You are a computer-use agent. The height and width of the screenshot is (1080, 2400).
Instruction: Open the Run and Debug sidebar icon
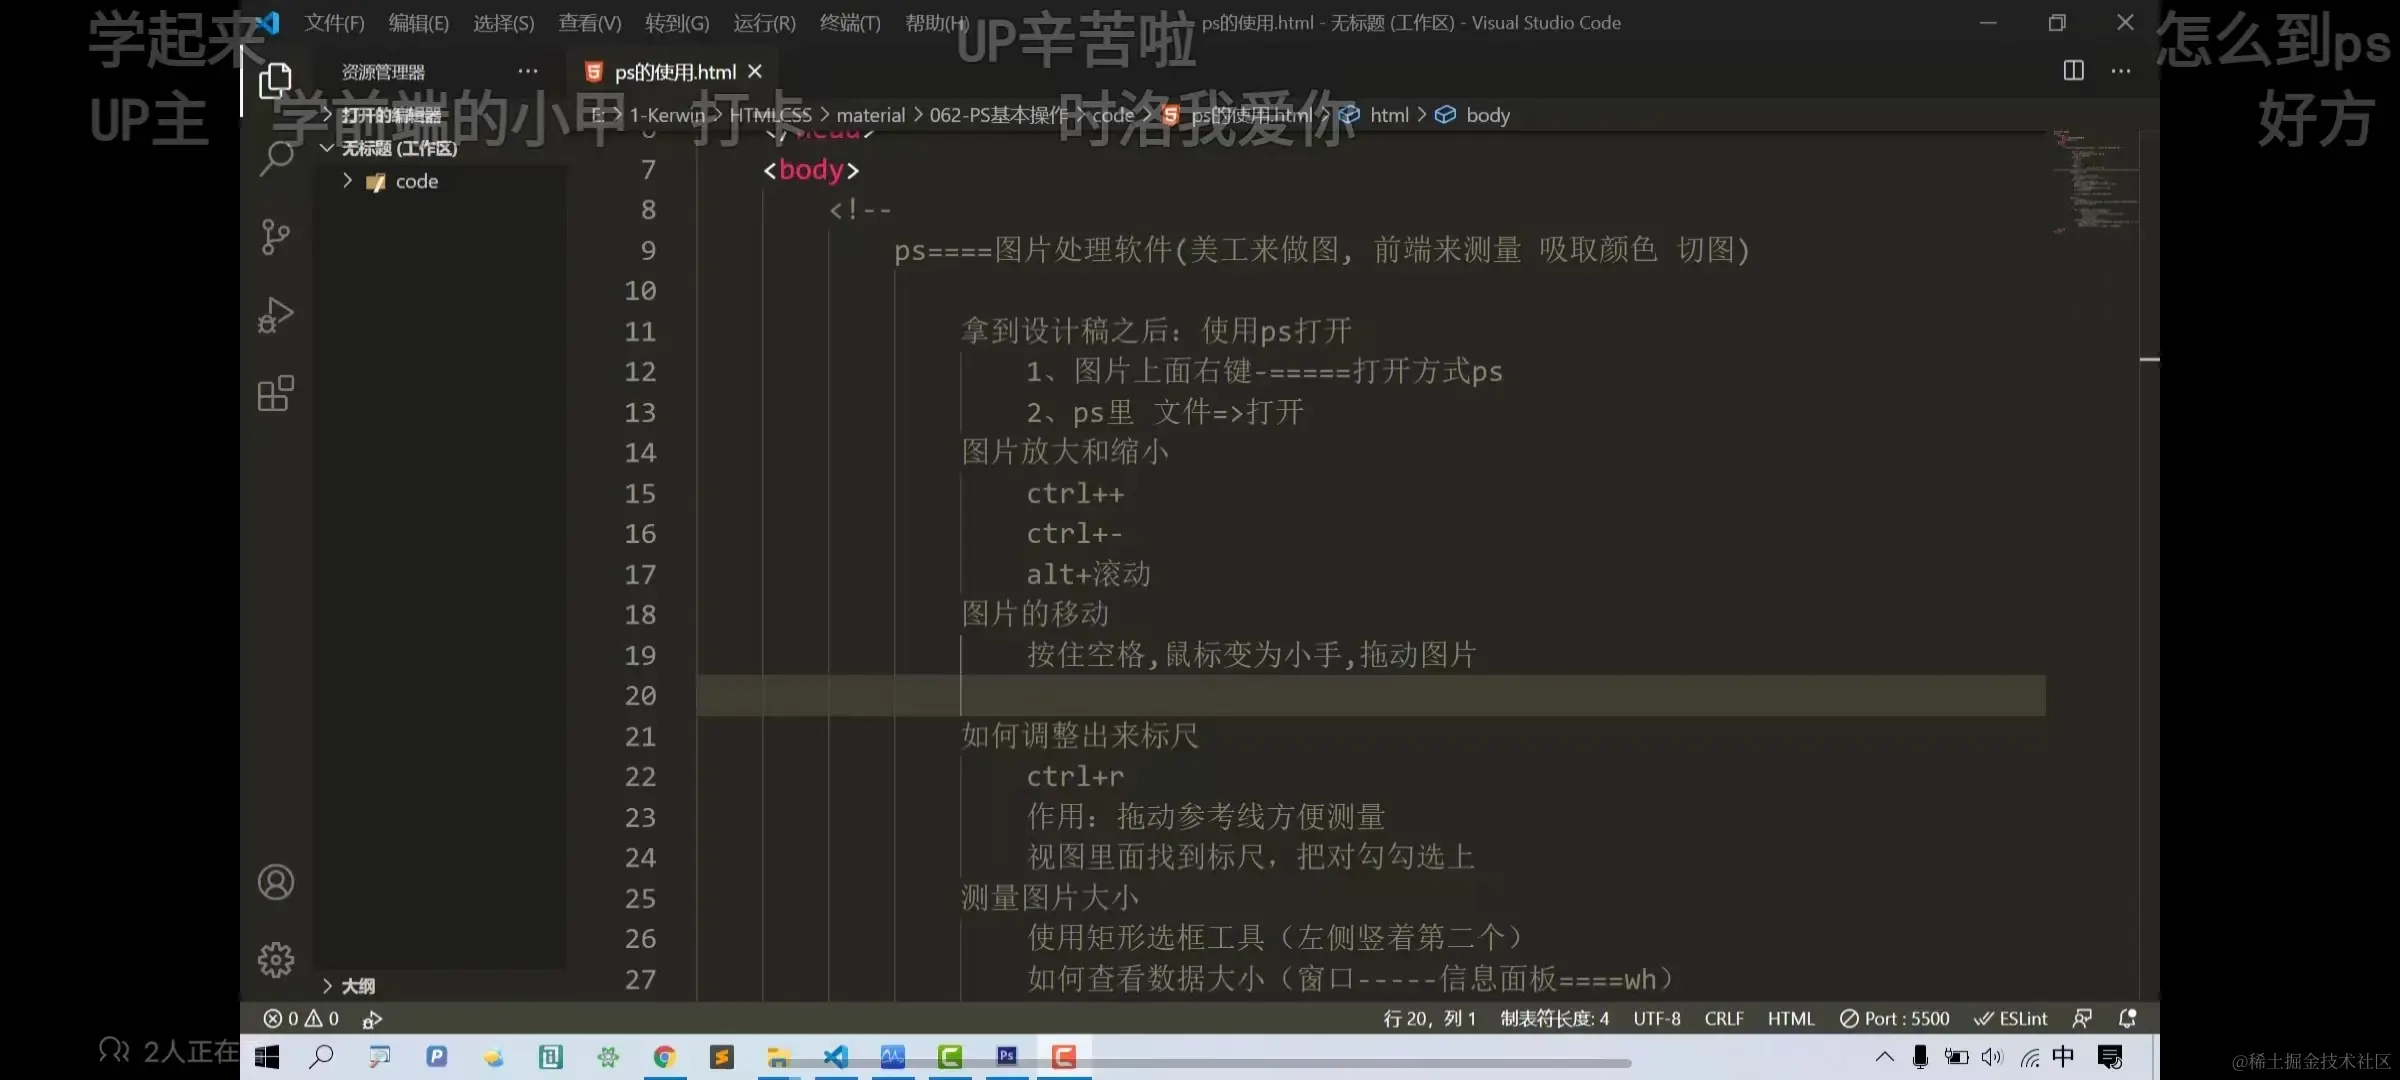pos(276,315)
